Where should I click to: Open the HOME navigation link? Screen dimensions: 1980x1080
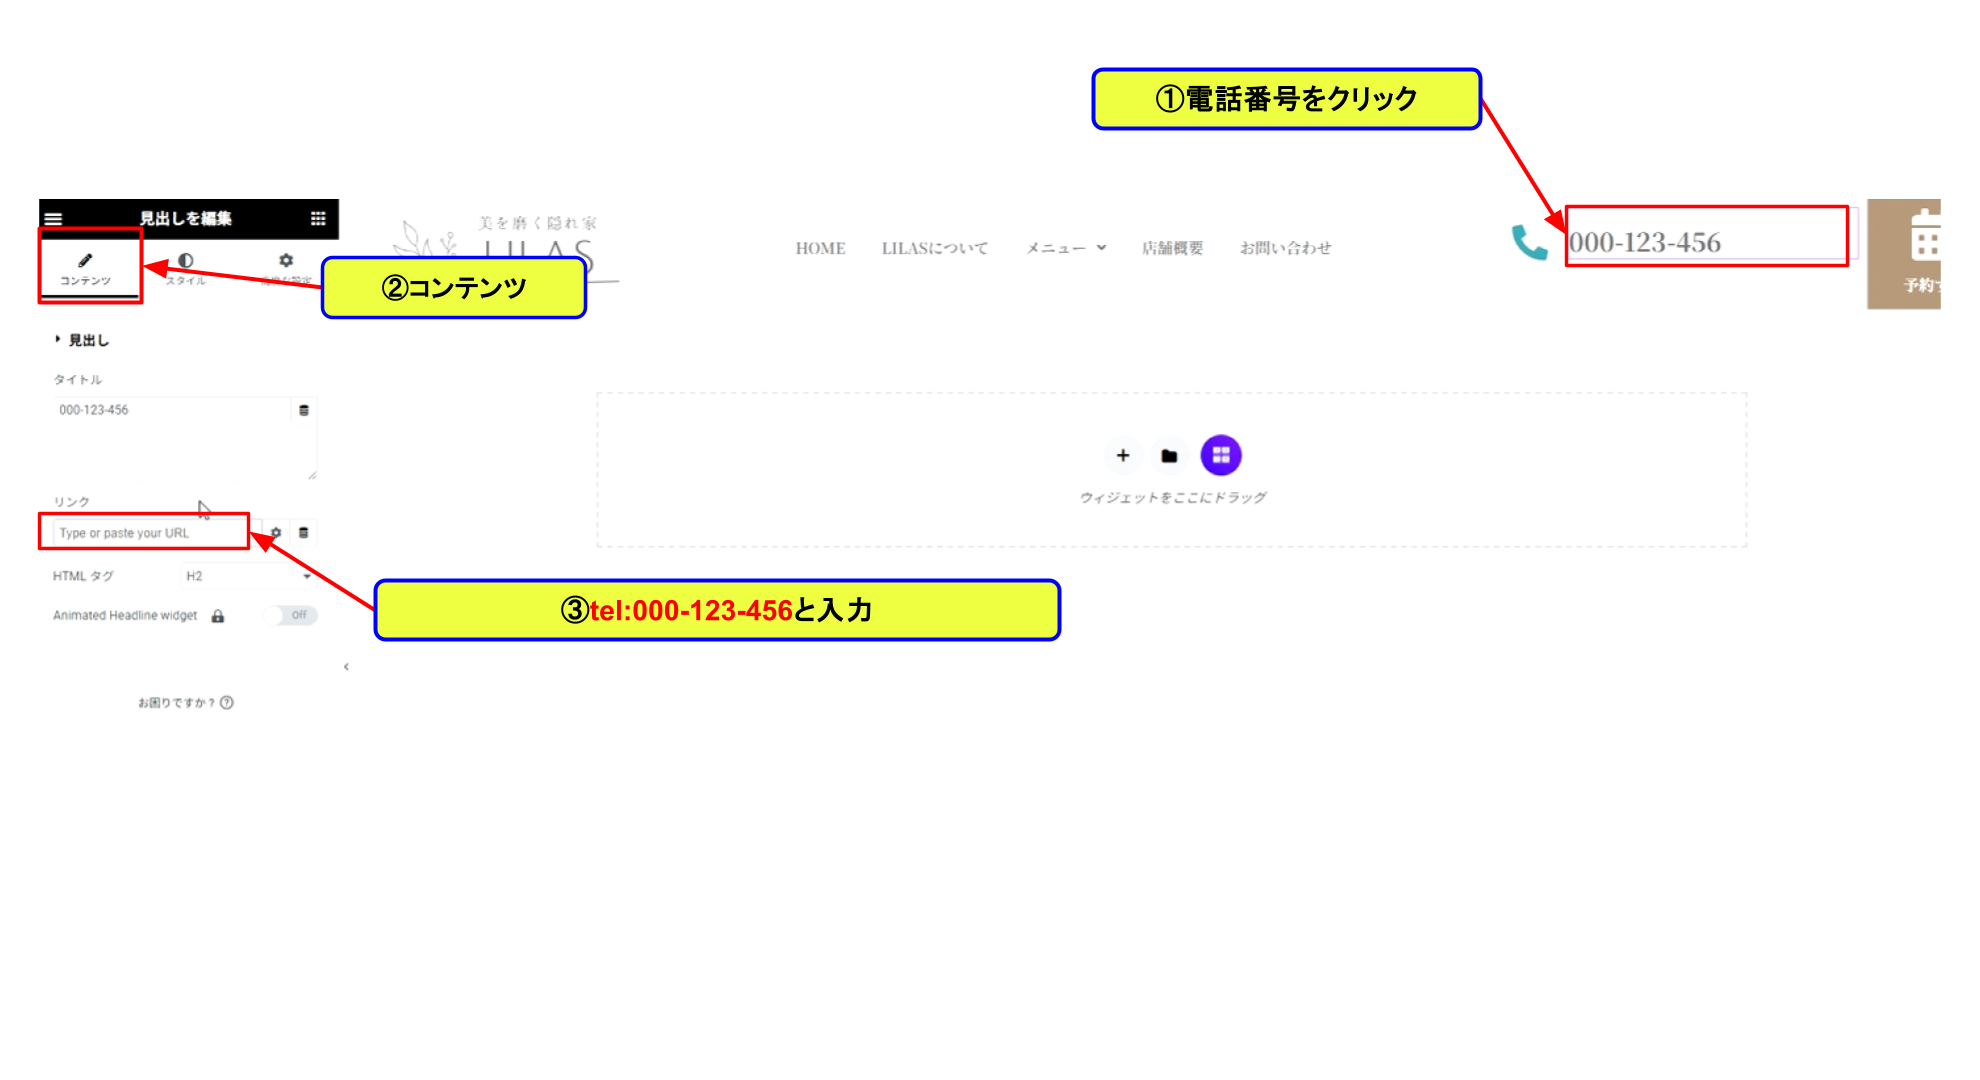[821, 248]
